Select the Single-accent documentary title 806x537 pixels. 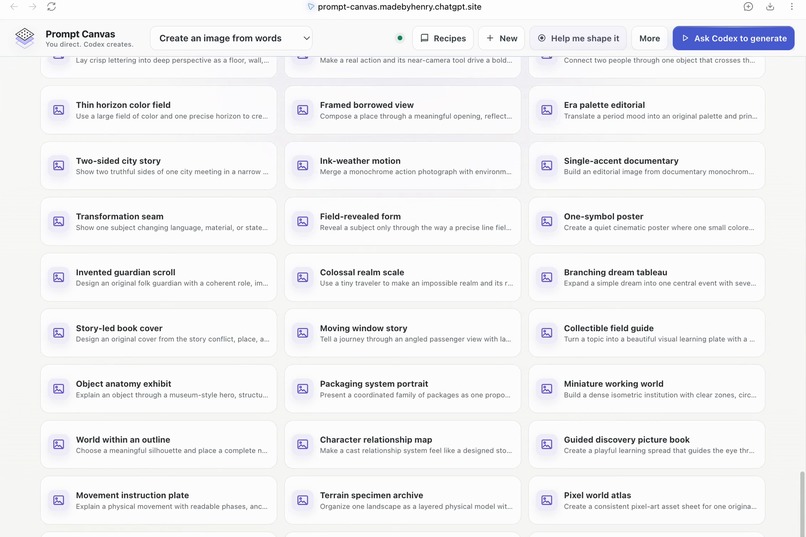pos(621,161)
